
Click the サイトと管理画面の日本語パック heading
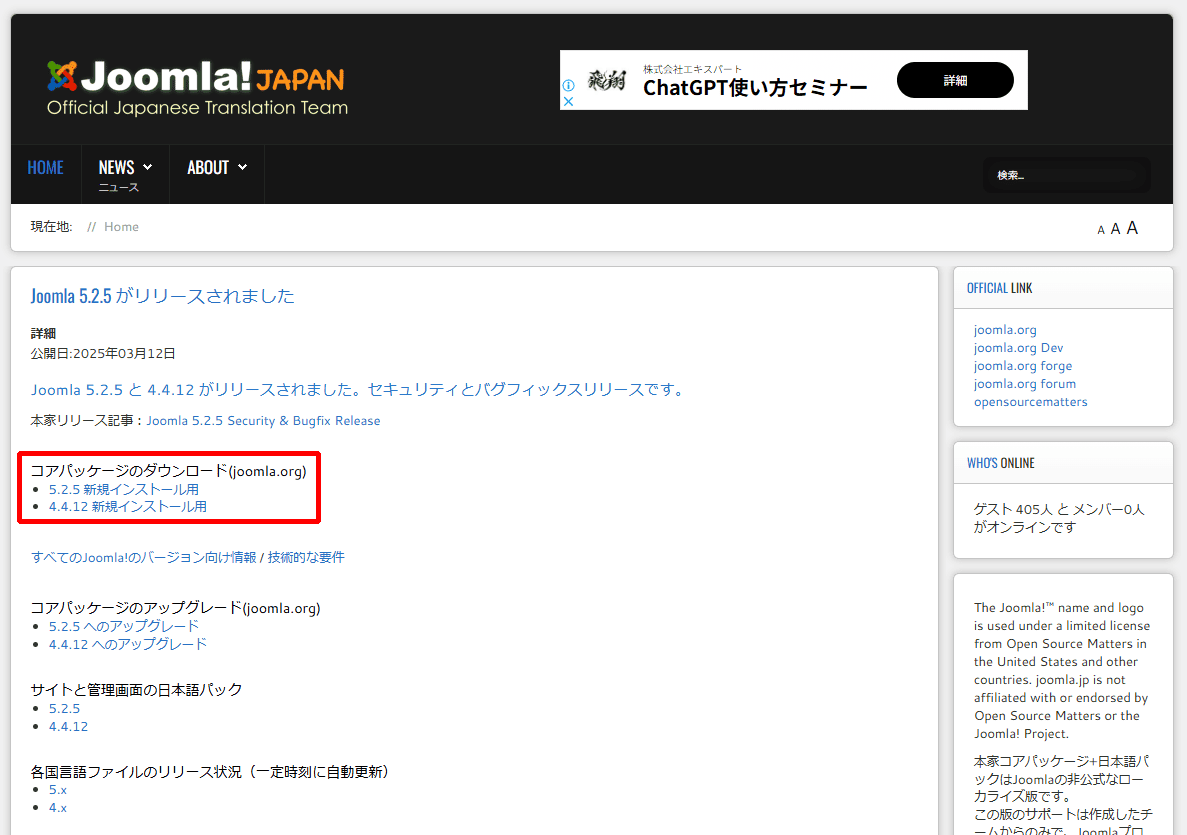[136, 690]
